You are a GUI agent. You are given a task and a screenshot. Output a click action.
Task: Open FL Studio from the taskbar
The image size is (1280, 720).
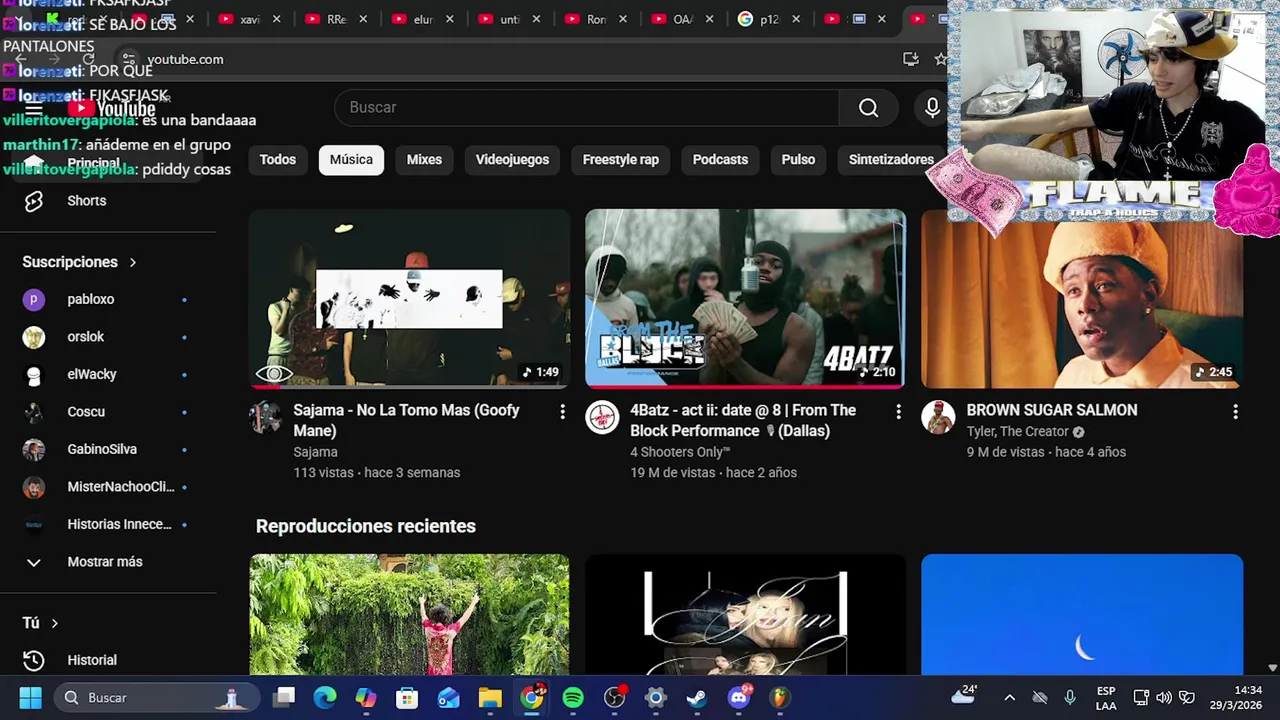tap(780, 697)
